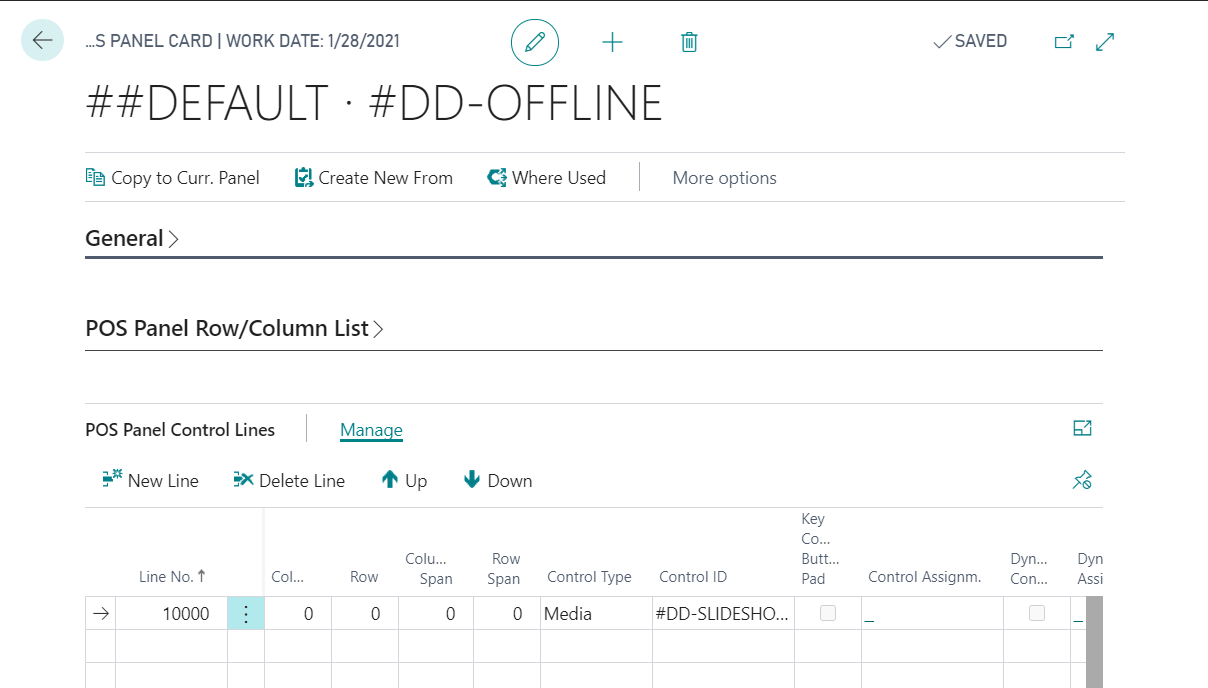Viewport: 1208px width, 688px height.
Task: Click the pencil edit icon
Action: click(x=535, y=42)
